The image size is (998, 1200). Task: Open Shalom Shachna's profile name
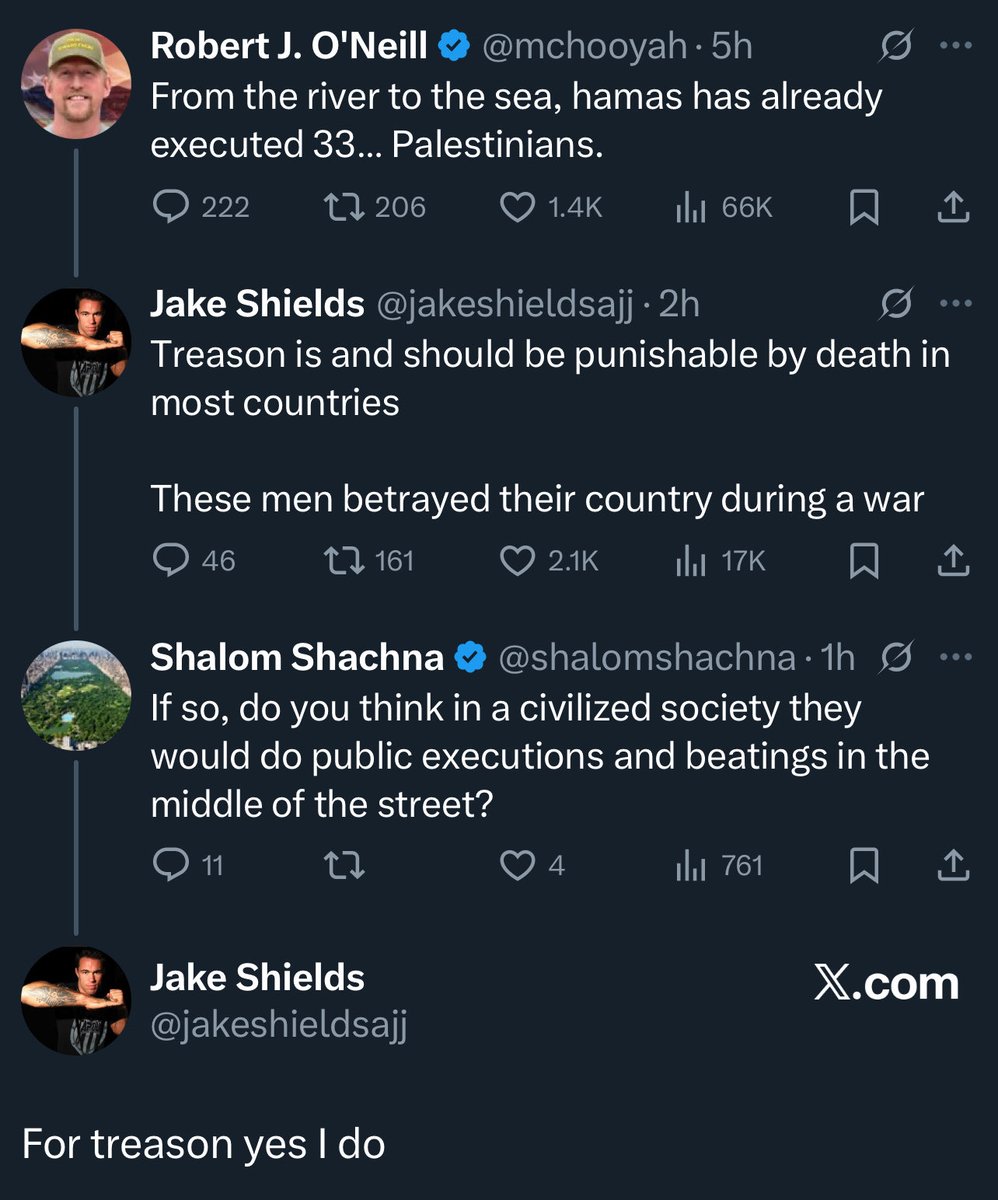click(x=297, y=657)
